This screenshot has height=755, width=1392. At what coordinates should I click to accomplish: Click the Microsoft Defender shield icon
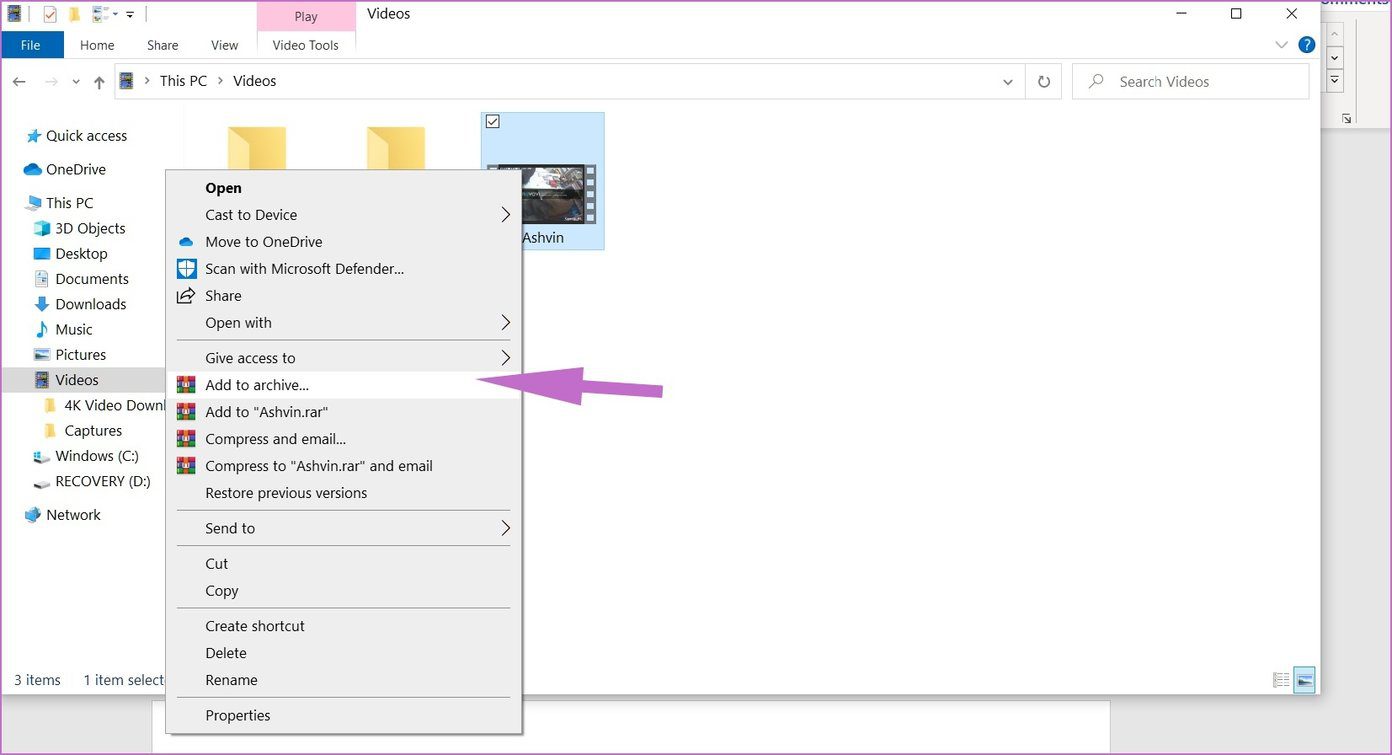point(186,269)
